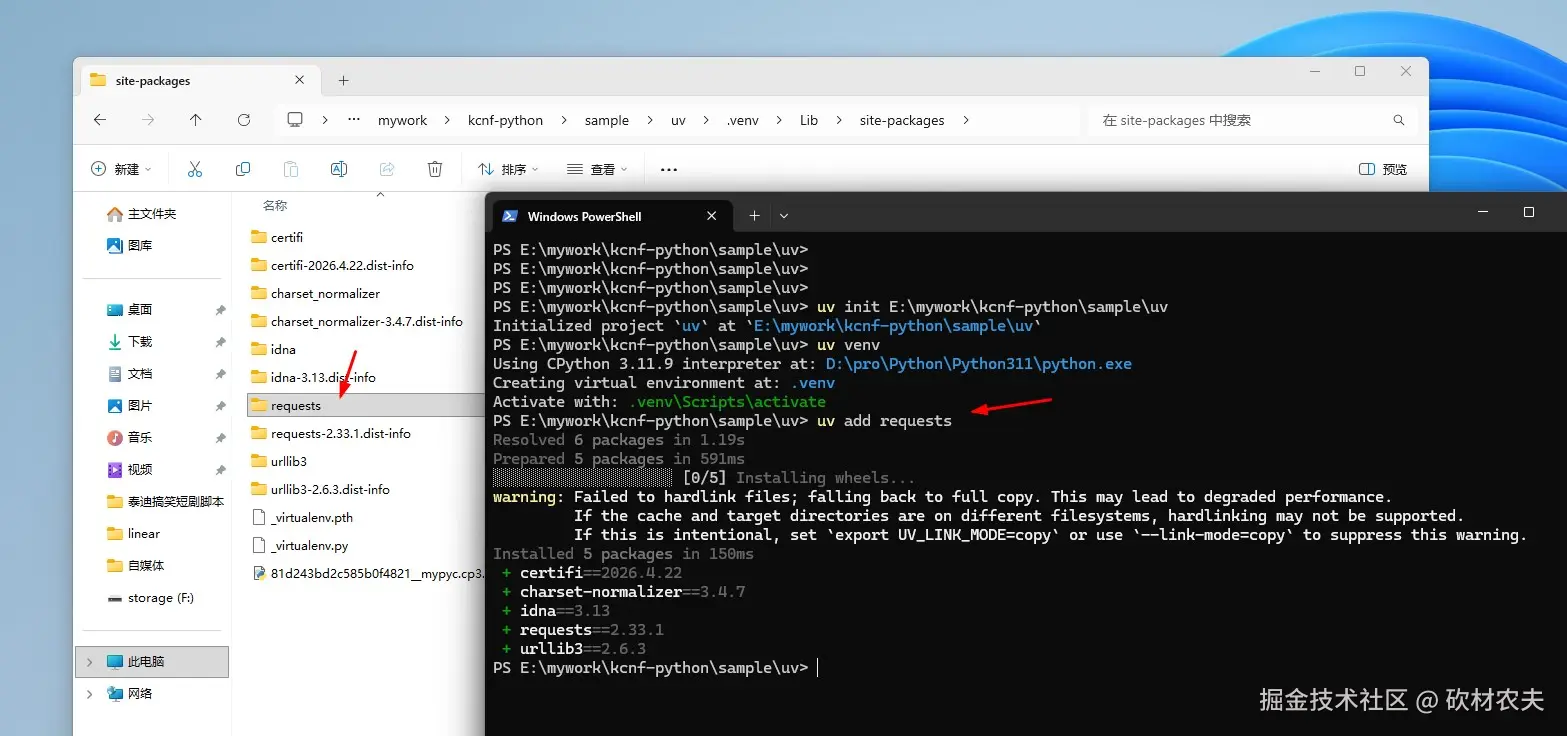Viewport: 1567px width, 736px height.
Task: Click the Copy icon in Explorer toolbar
Action: coord(243,169)
